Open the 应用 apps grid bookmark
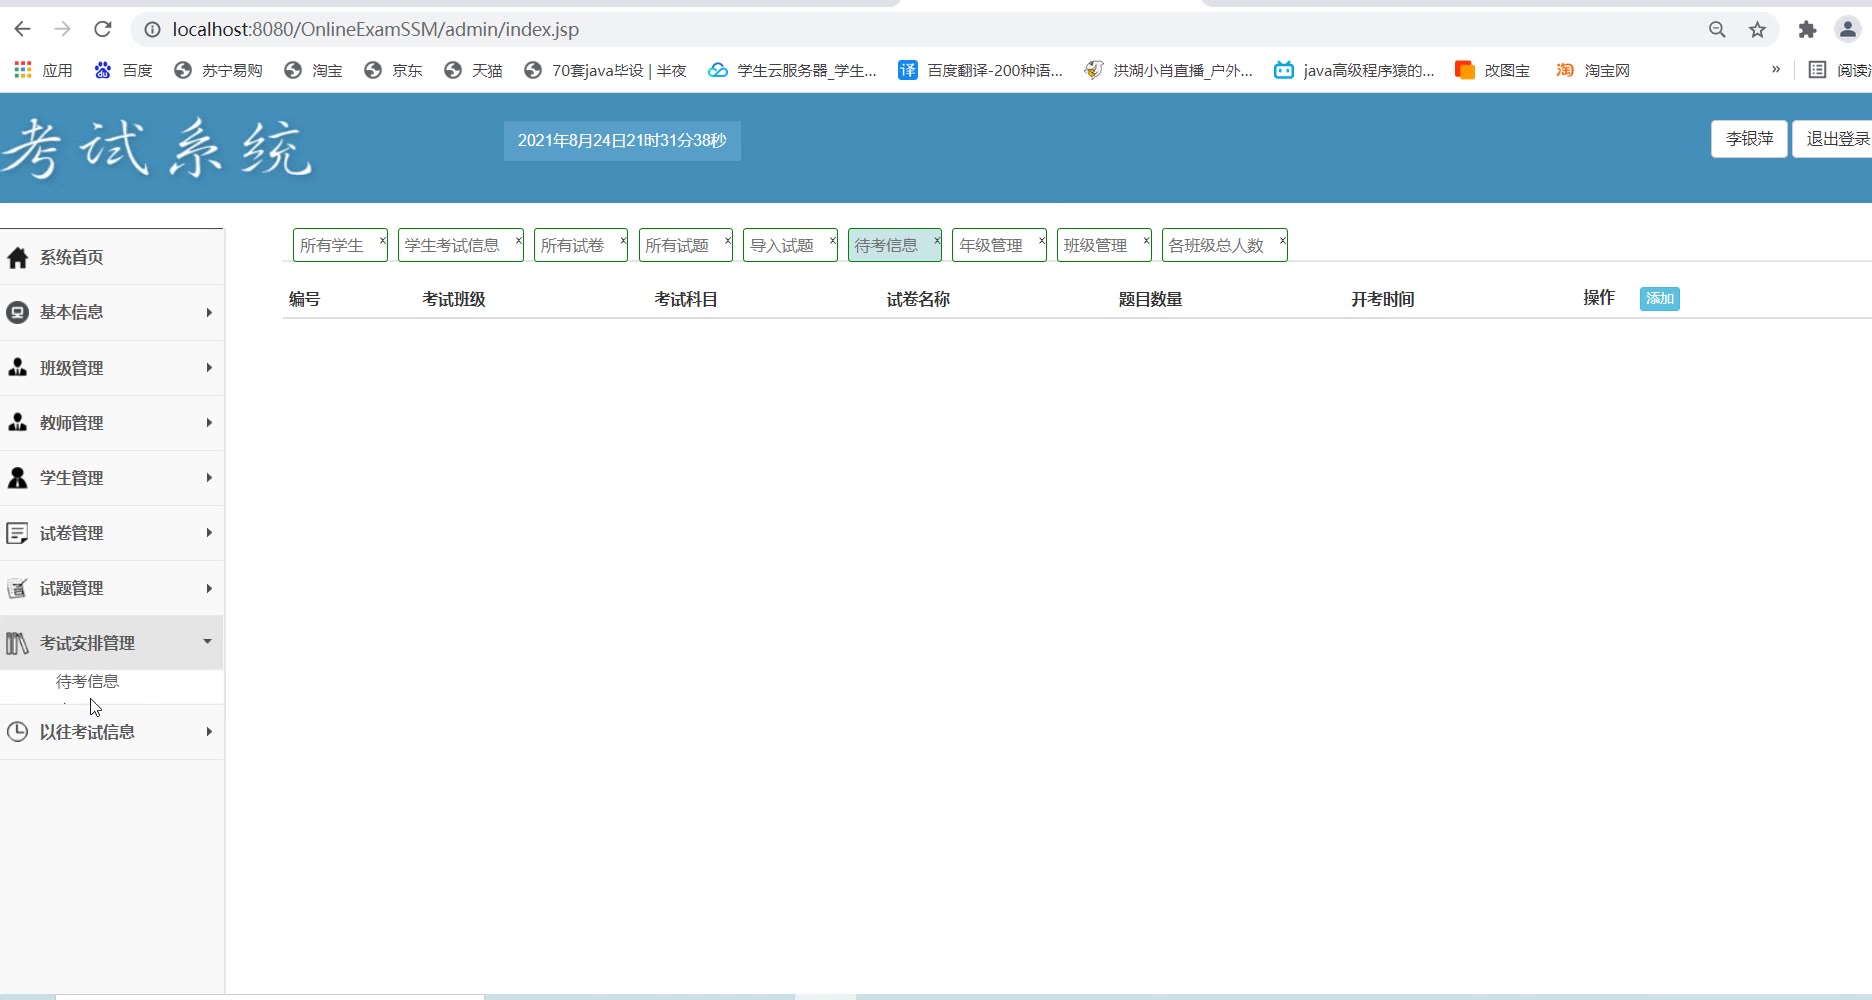The image size is (1872, 1000). [x=43, y=70]
